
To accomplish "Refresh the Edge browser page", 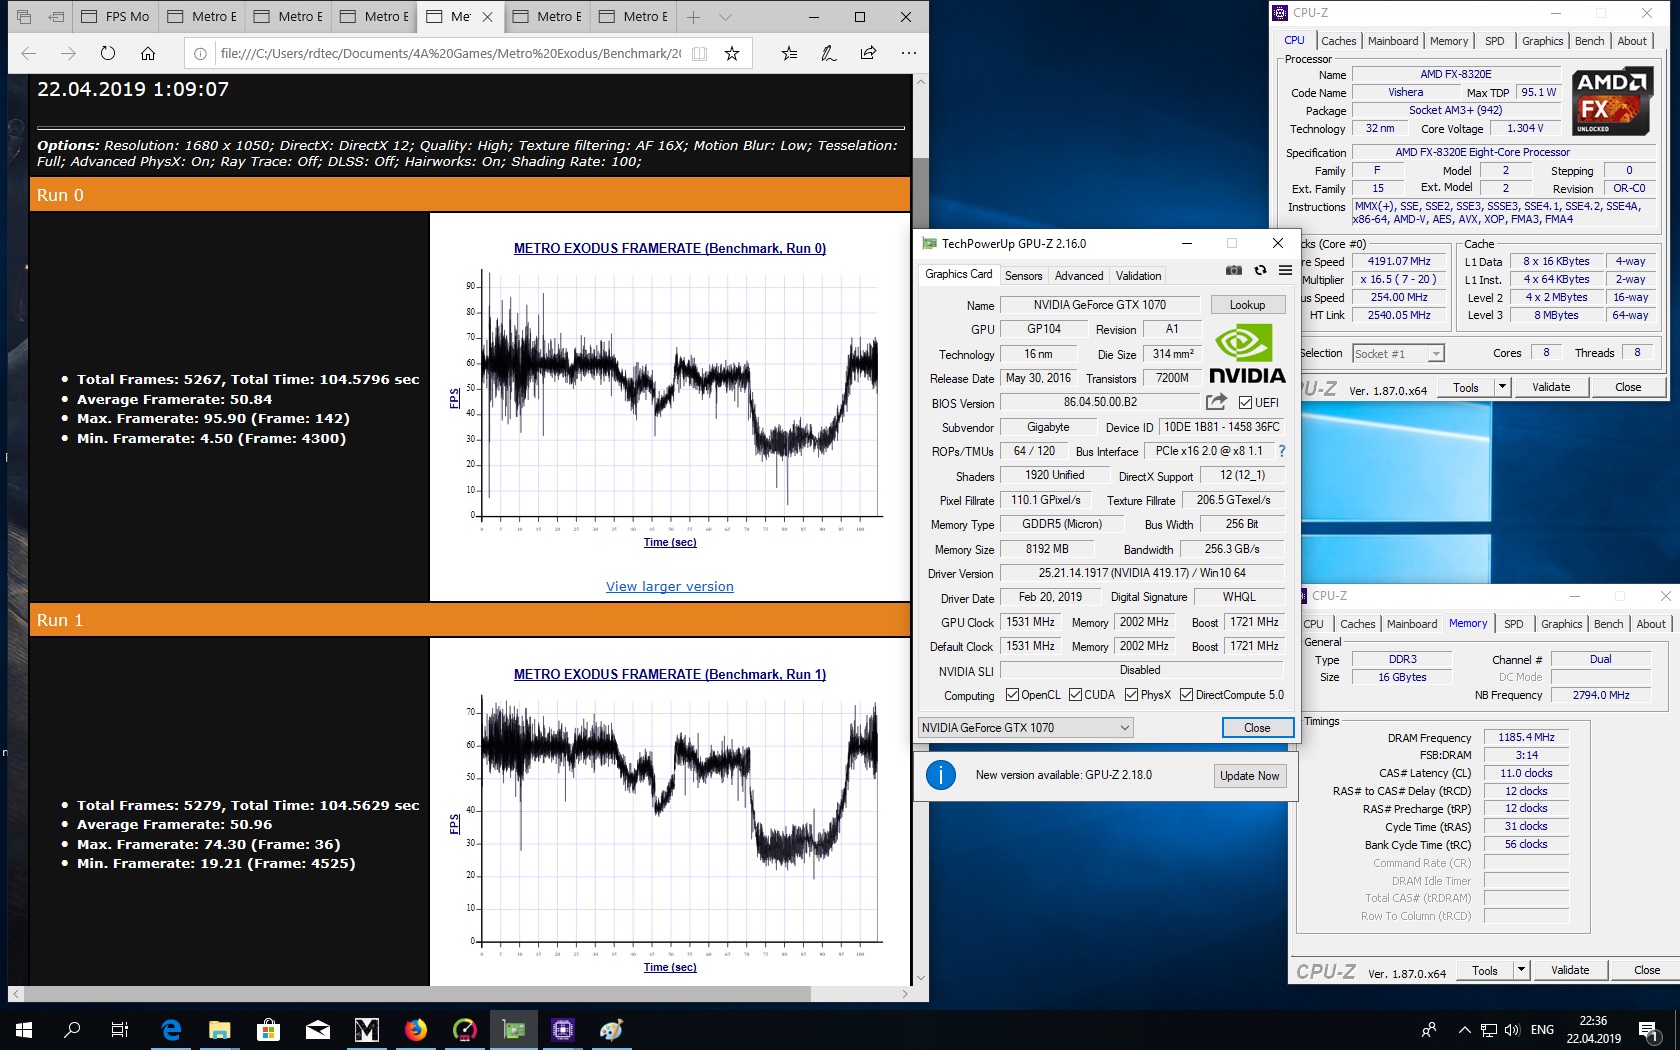I will [x=108, y=54].
